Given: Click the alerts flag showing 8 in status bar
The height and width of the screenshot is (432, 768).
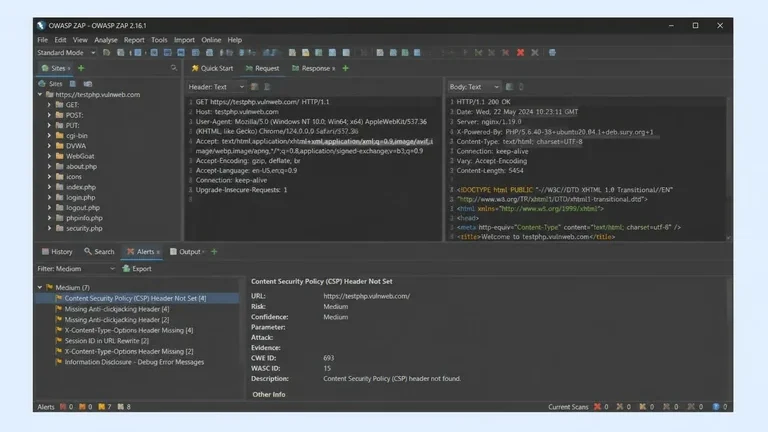Looking at the screenshot, I should point(120,407).
